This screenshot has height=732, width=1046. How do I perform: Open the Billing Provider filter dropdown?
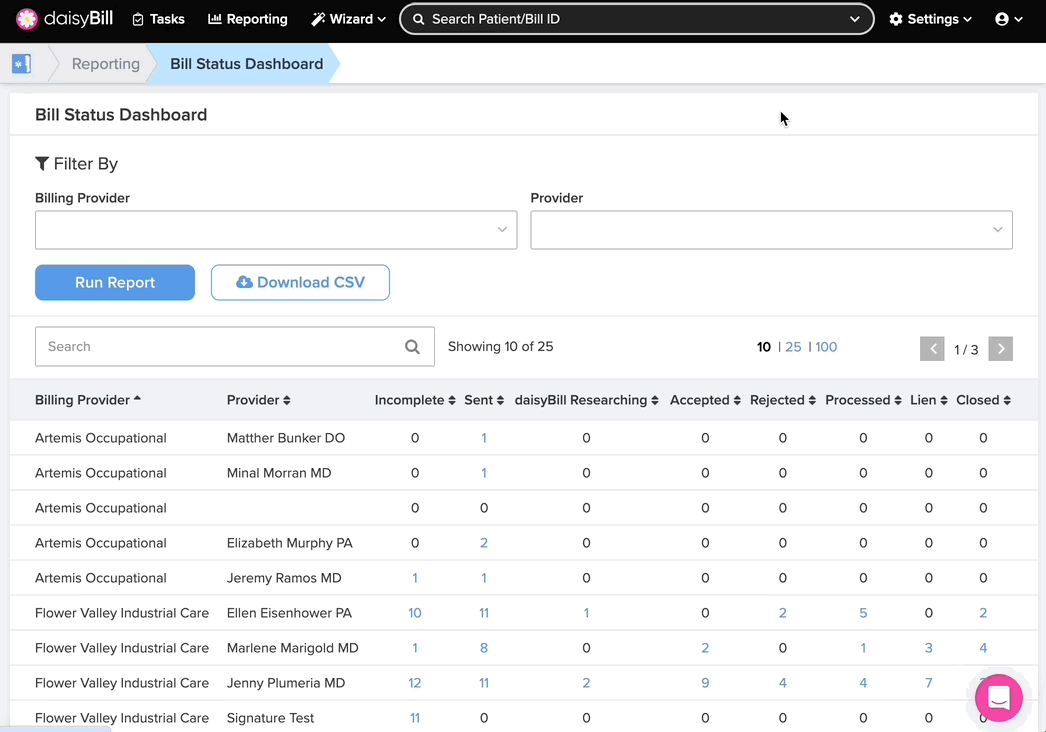coord(276,230)
